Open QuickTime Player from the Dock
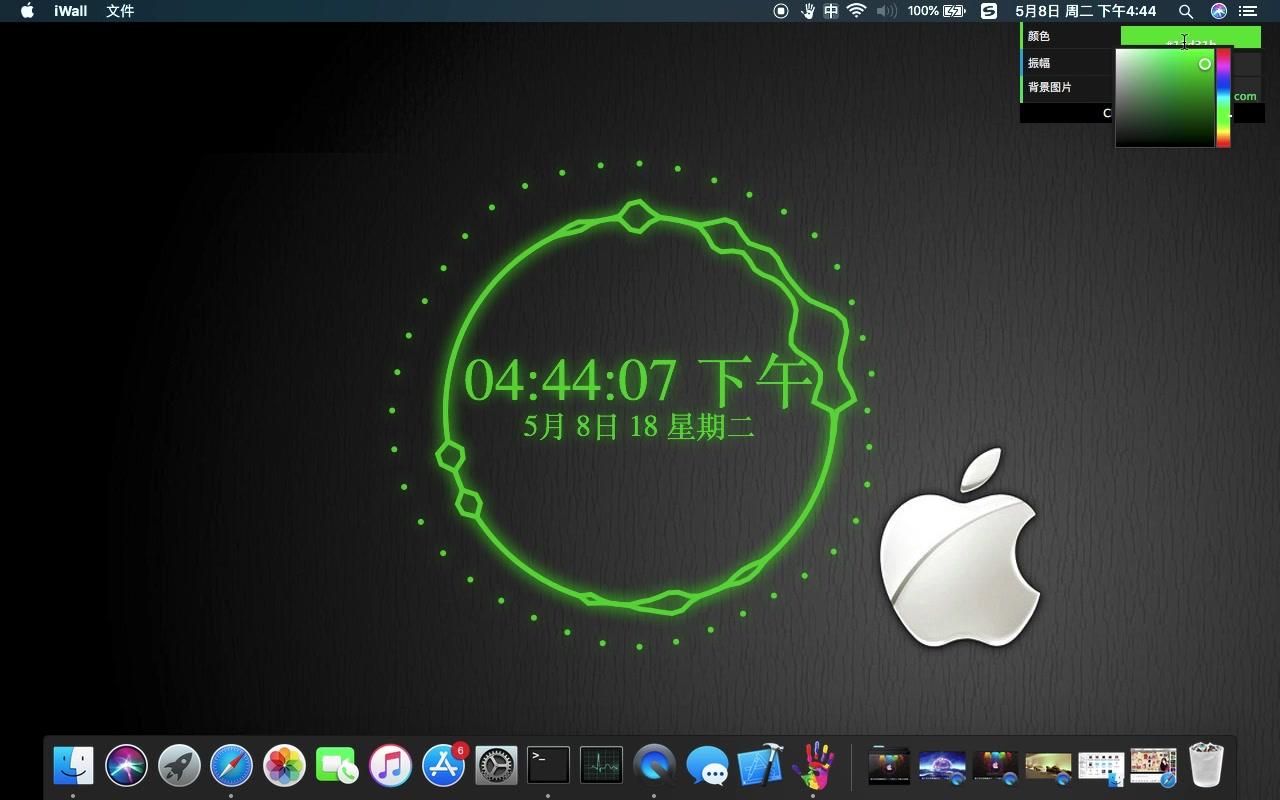The image size is (1280, 800). coord(653,766)
